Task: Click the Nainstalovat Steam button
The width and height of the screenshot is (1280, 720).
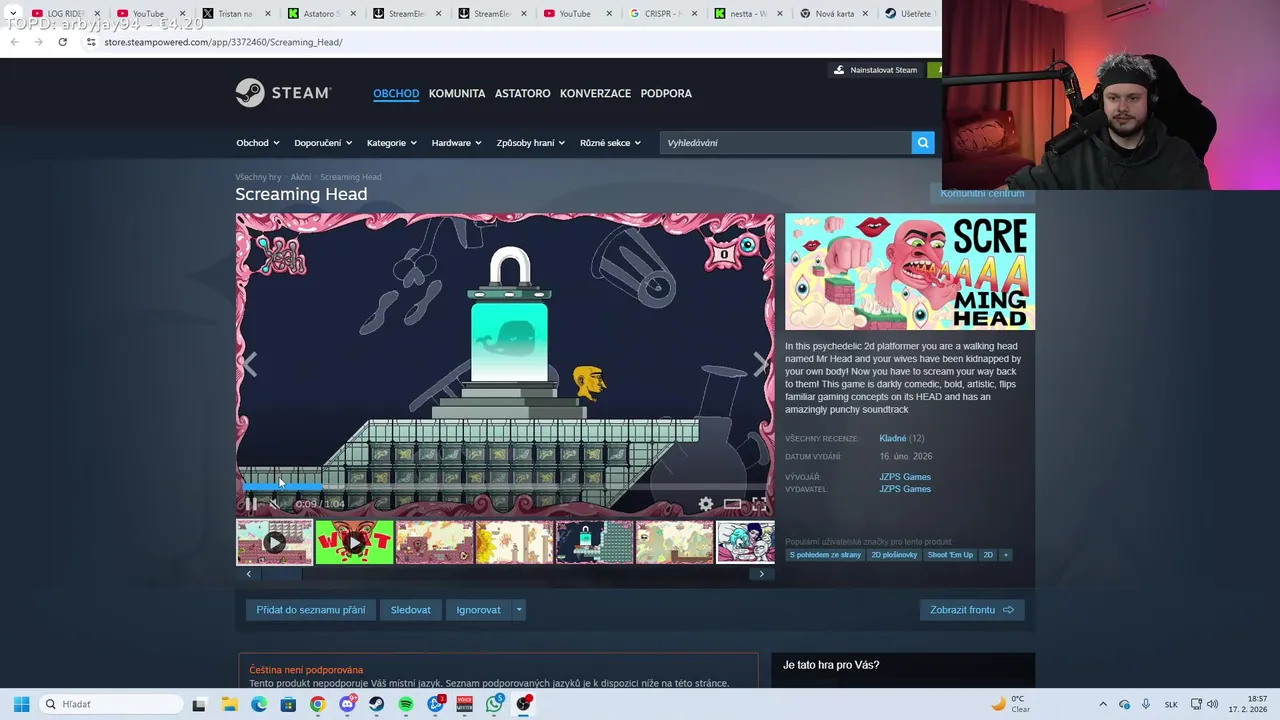Action: point(876,70)
